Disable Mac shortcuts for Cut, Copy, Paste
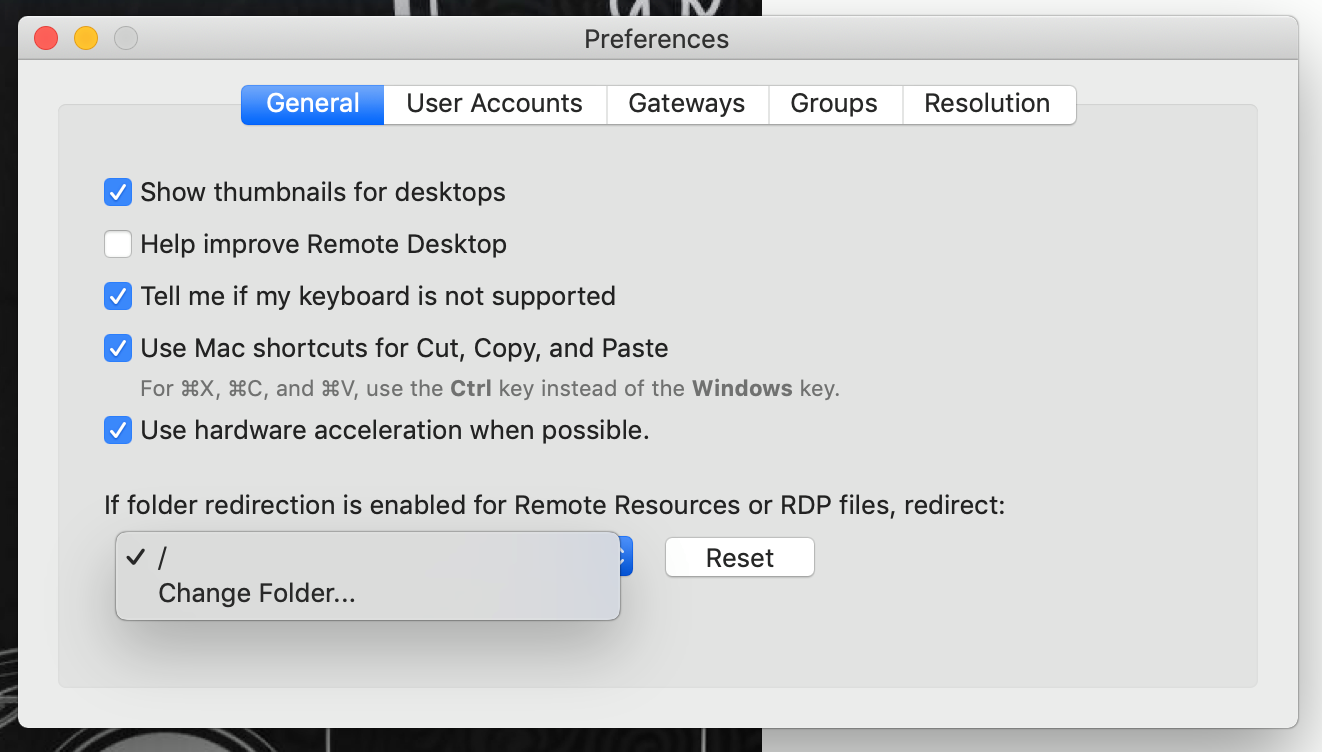The width and height of the screenshot is (1322, 752). [x=118, y=348]
